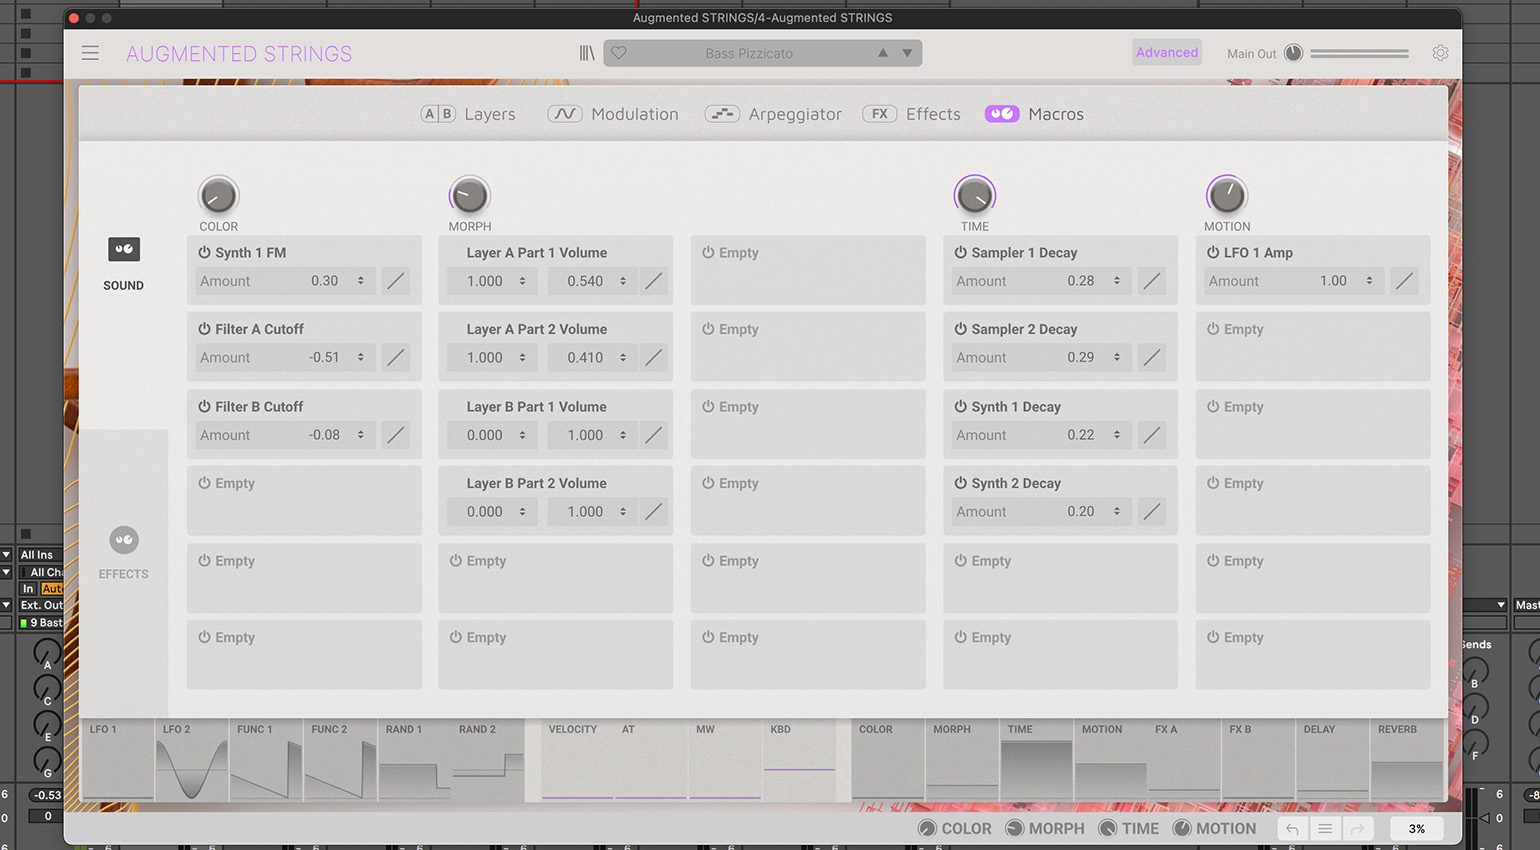Open curve editor for Filter A Cutoff

click(x=396, y=357)
